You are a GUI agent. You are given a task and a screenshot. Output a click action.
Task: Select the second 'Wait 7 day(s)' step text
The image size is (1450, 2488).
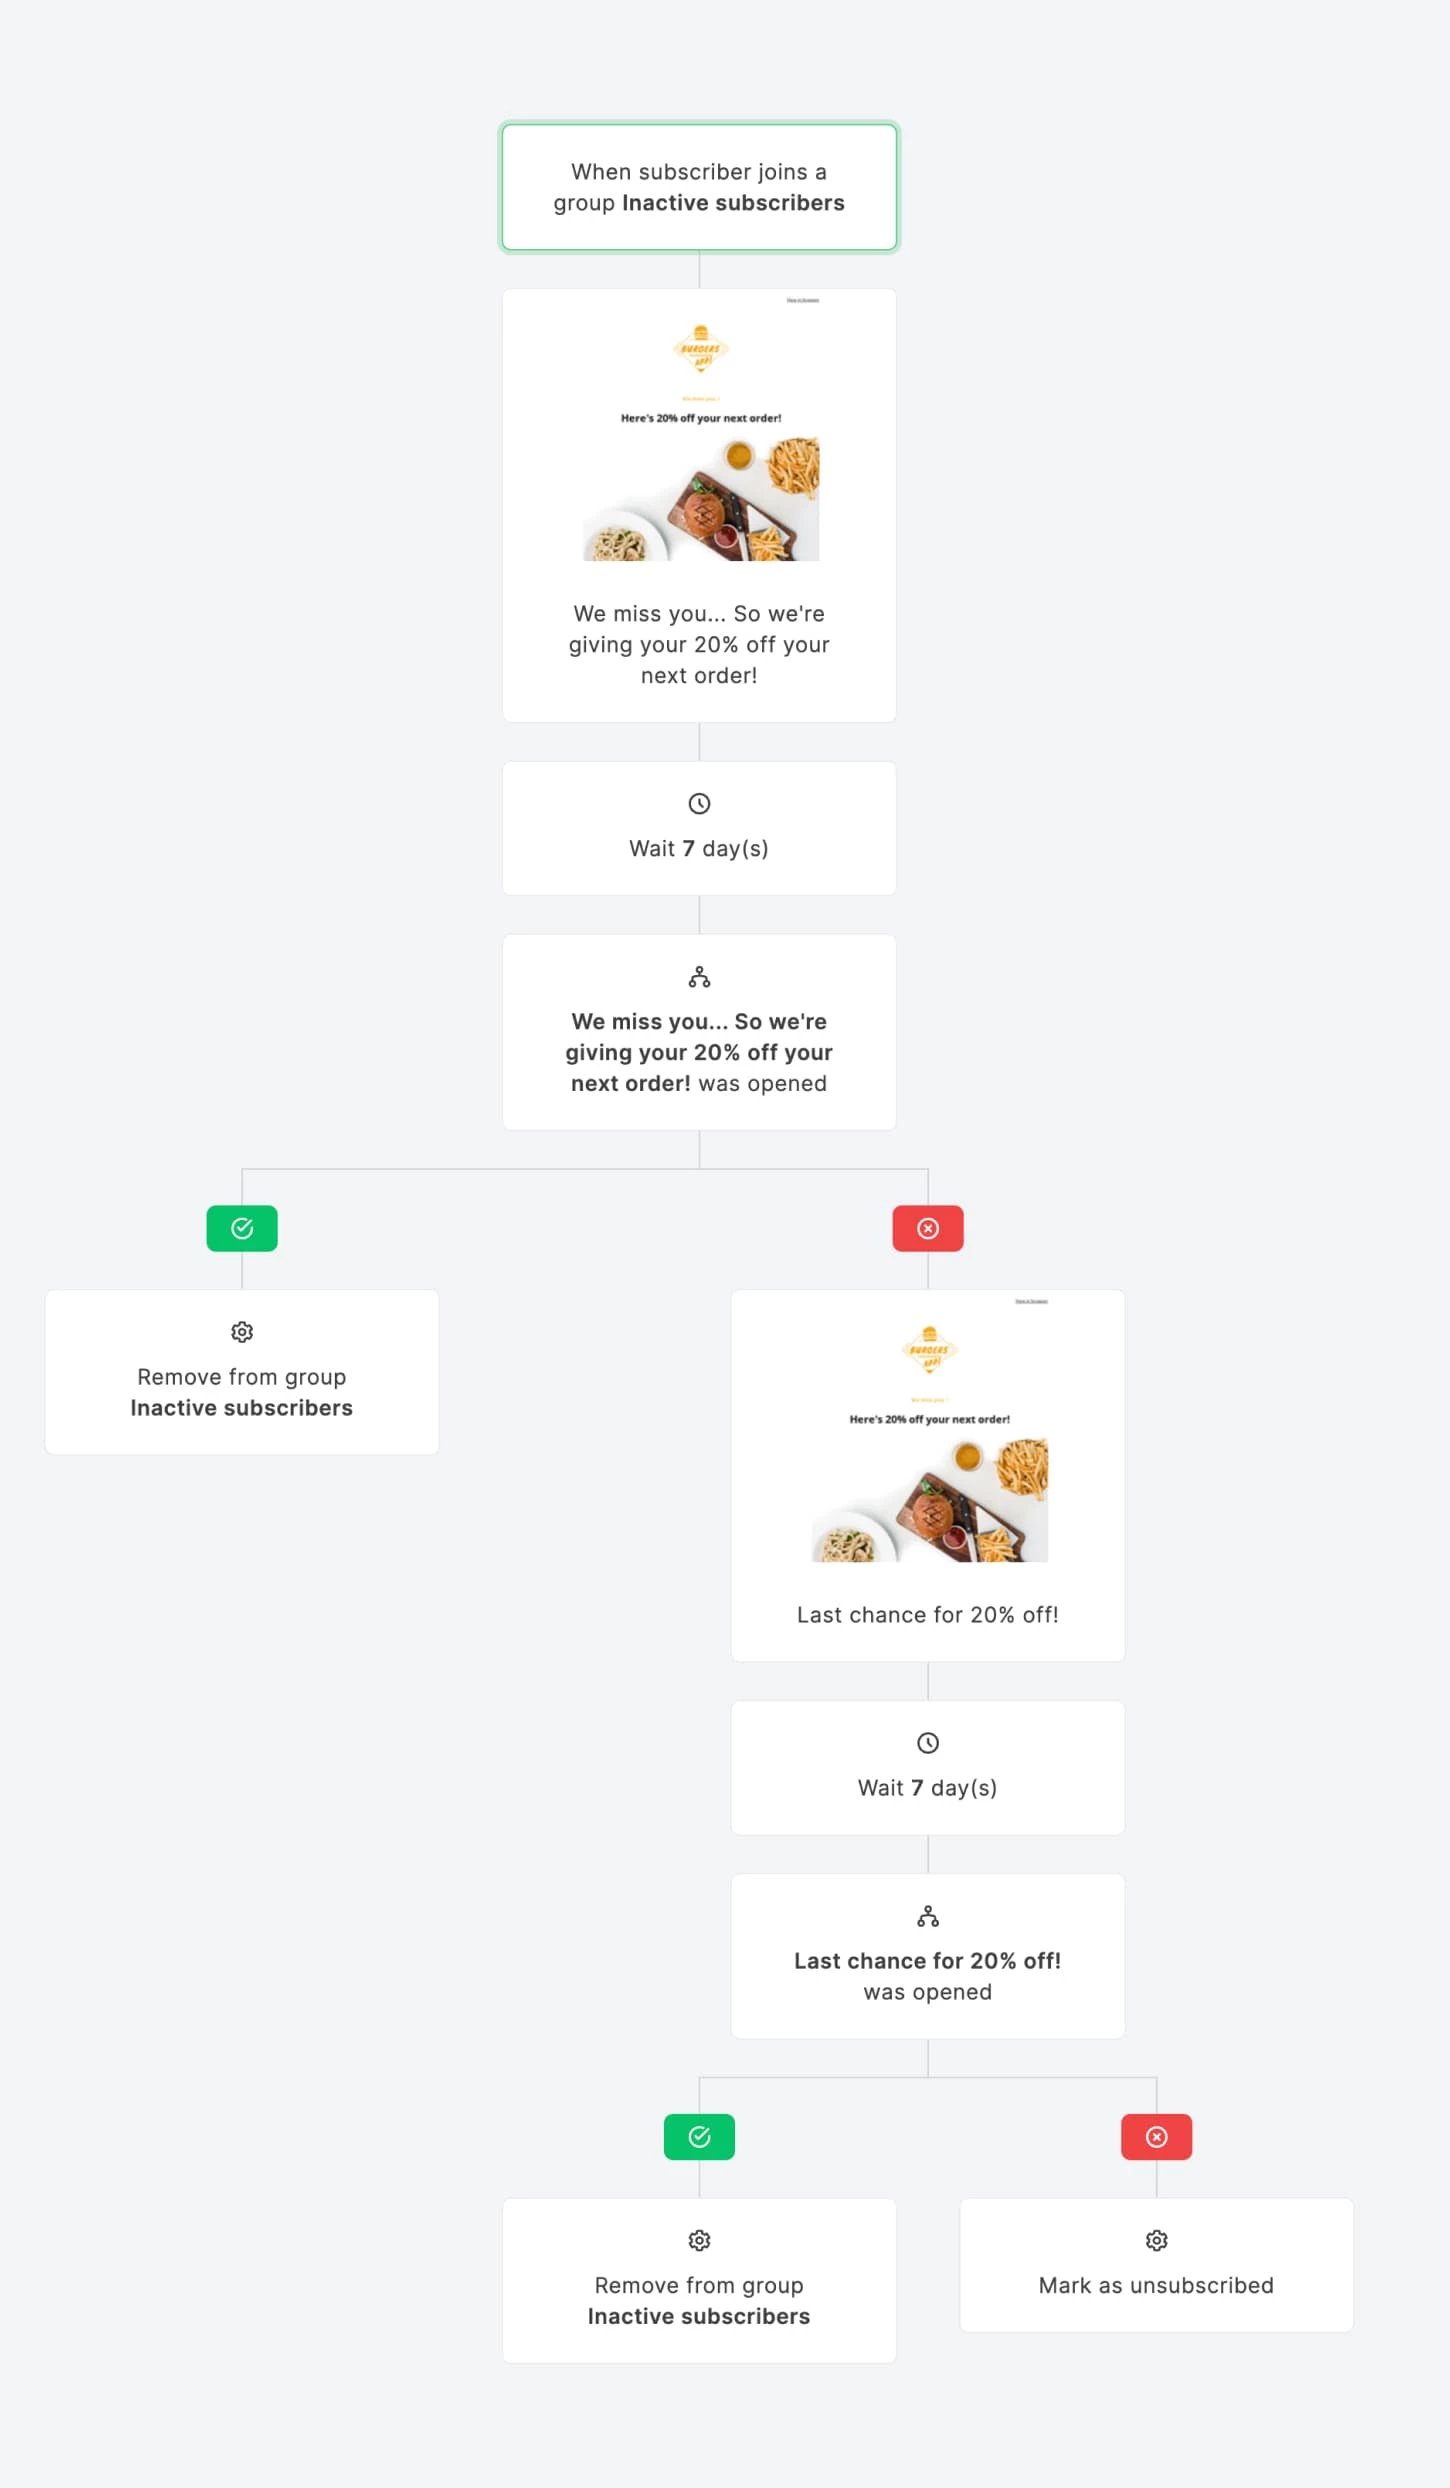click(x=928, y=1788)
